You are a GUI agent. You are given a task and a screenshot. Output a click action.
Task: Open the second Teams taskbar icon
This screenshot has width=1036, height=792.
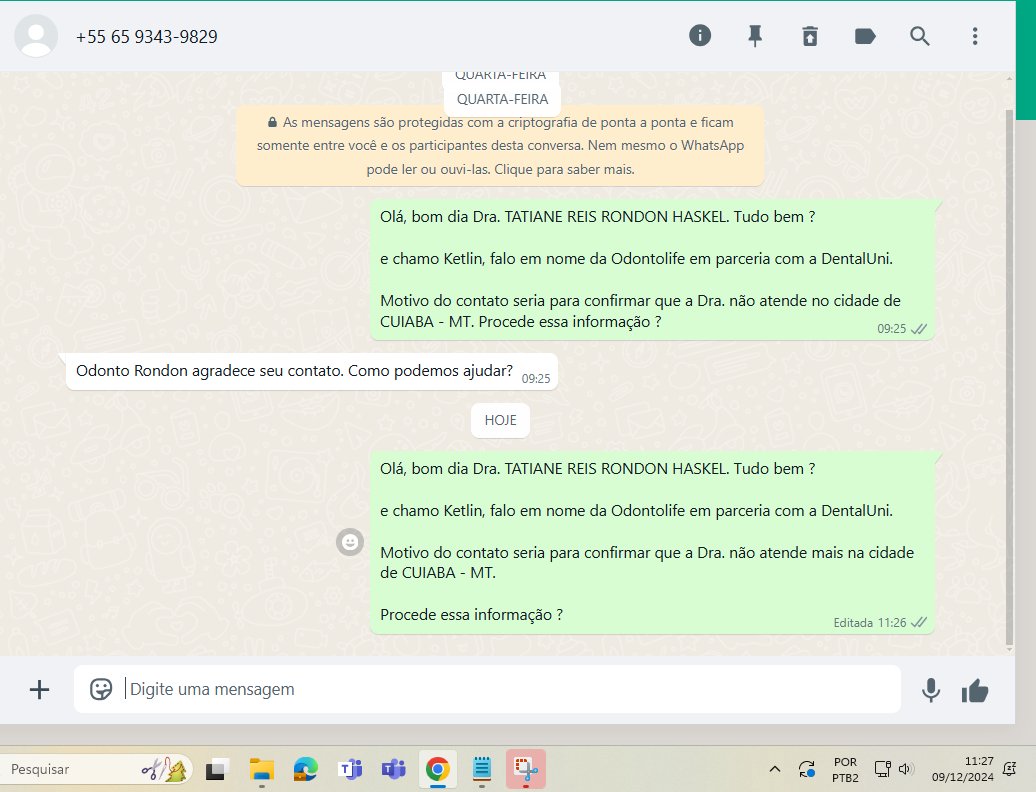[393, 770]
